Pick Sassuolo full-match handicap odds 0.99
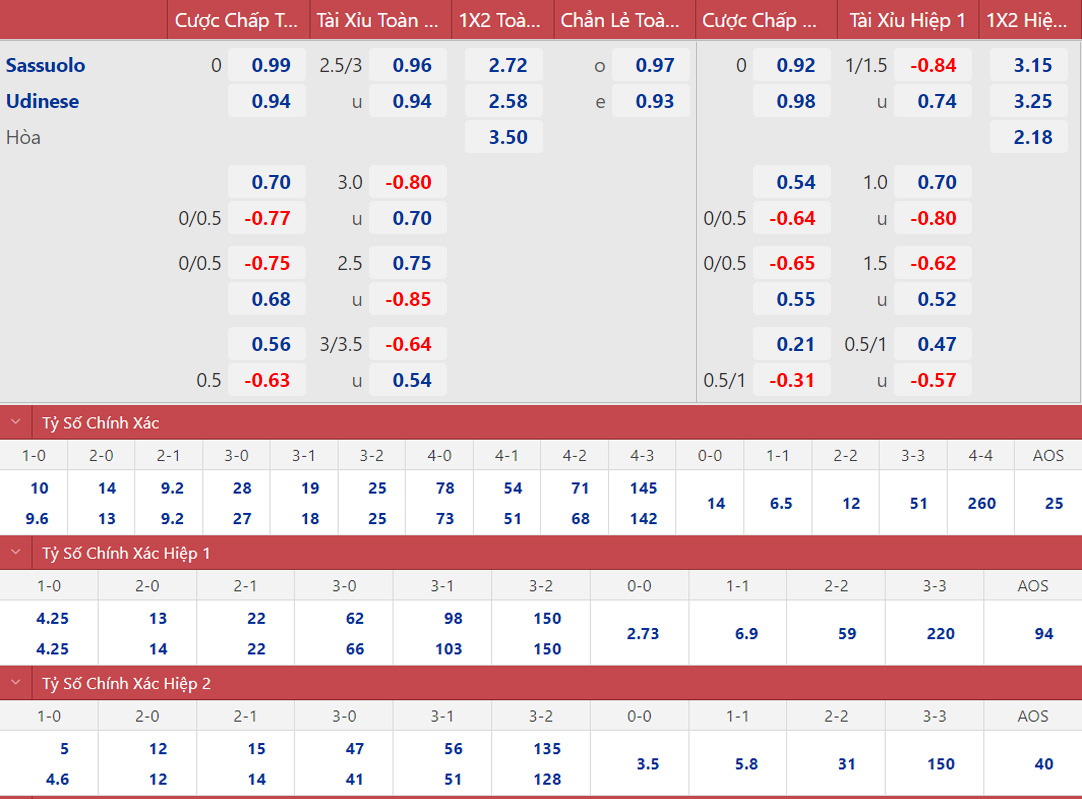Image resolution: width=1082 pixels, height=799 pixels. pos(271,65)
